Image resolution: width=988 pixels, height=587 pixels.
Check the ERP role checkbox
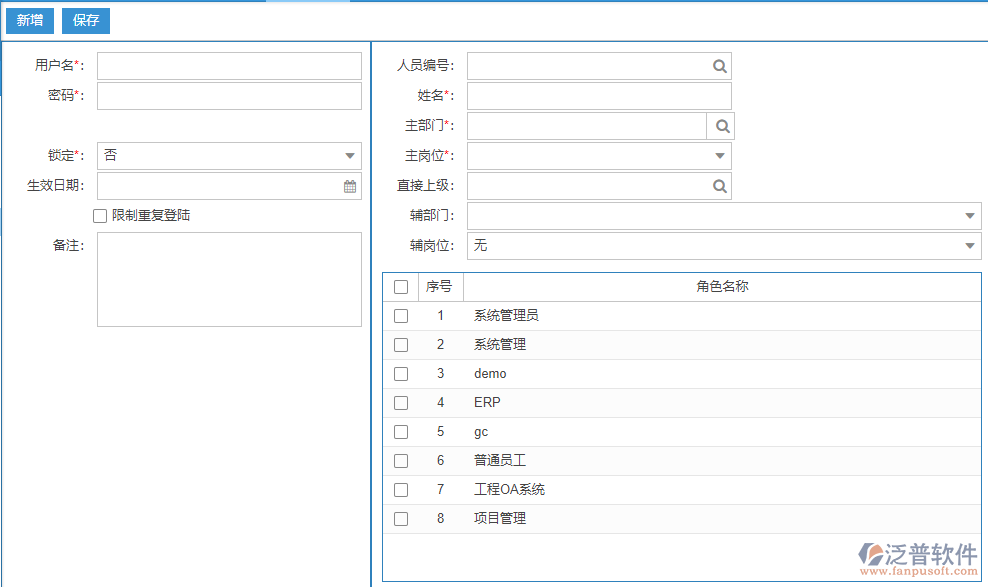[x=401, y=402]
